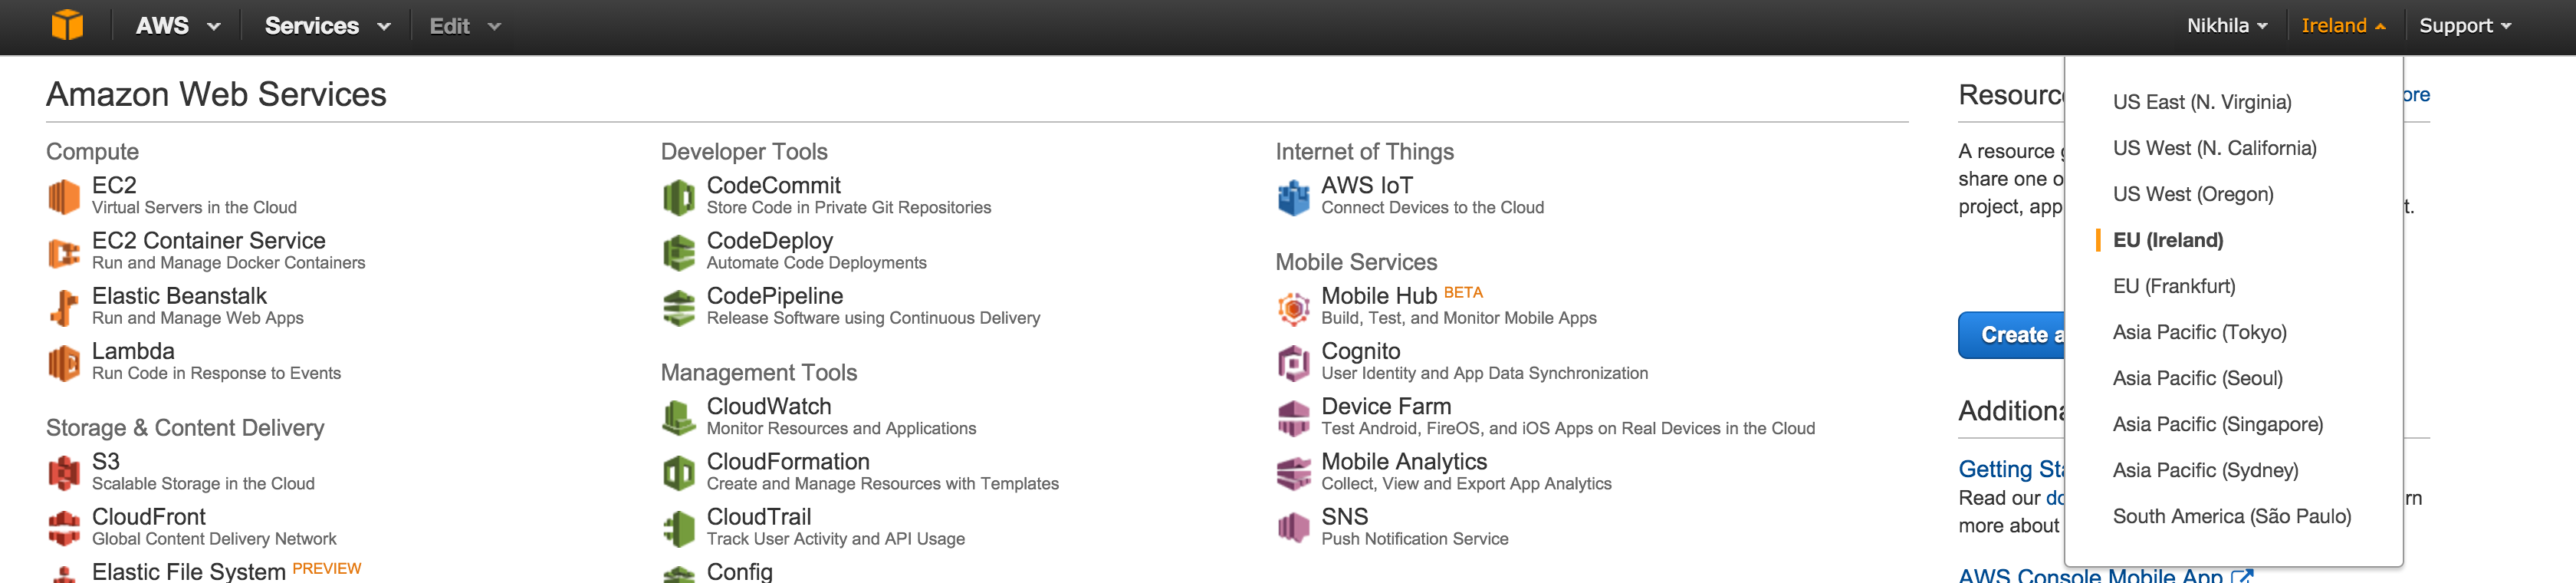
Task: Open the Device Farm icon
Action: [x=1293, y=417]
